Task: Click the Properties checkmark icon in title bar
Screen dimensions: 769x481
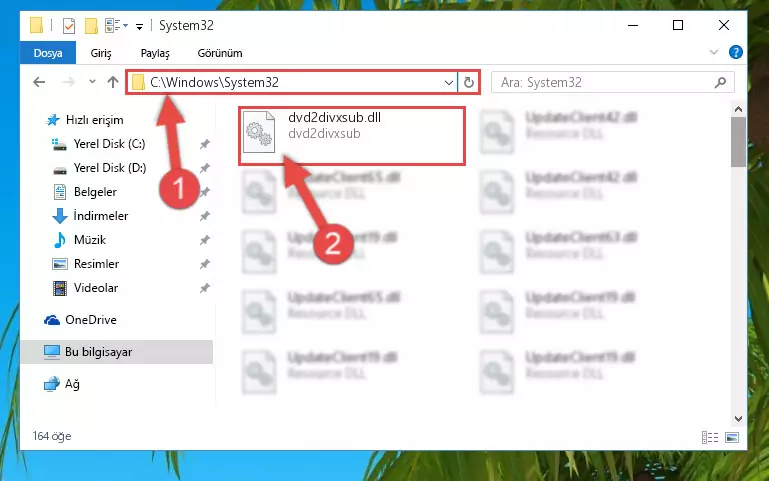Action: coord(69,25)
